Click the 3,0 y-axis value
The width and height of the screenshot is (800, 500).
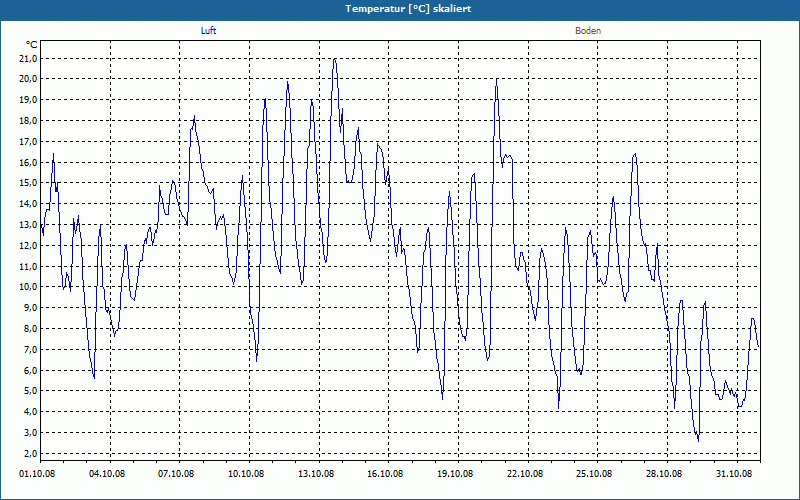(30, 433)
